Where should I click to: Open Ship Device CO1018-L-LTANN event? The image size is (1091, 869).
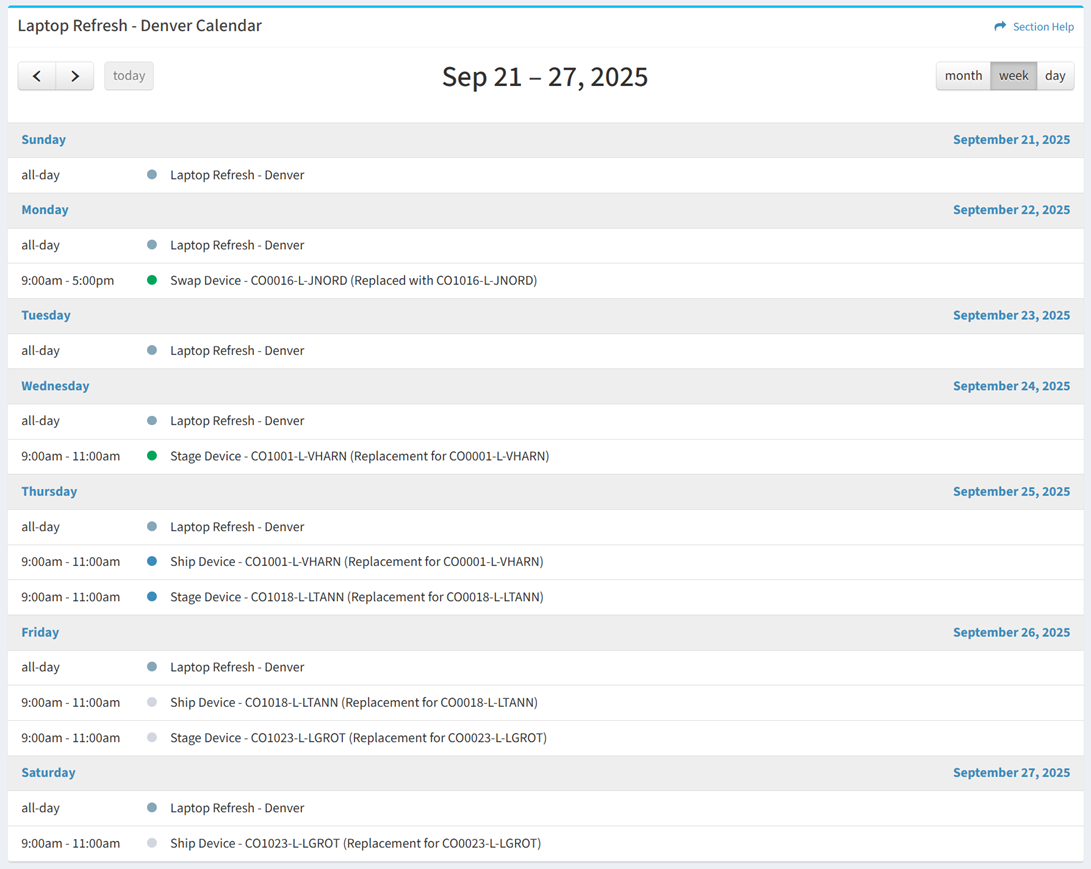point(354,703)
